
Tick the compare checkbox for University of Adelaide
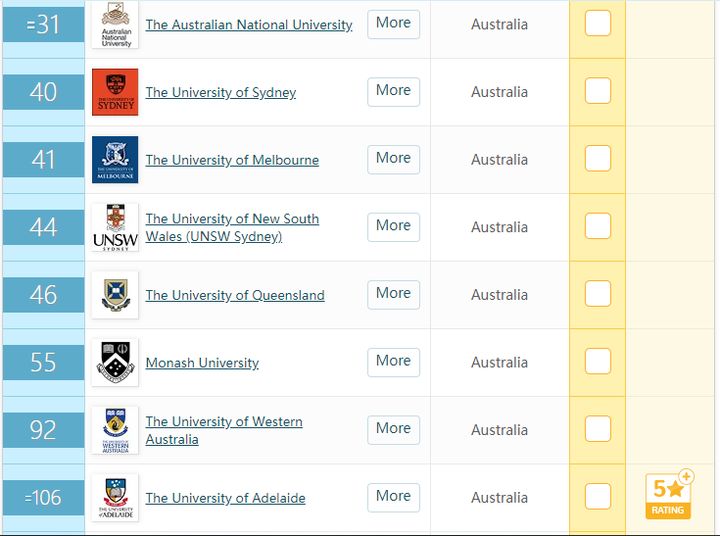(x=597, y=496)
